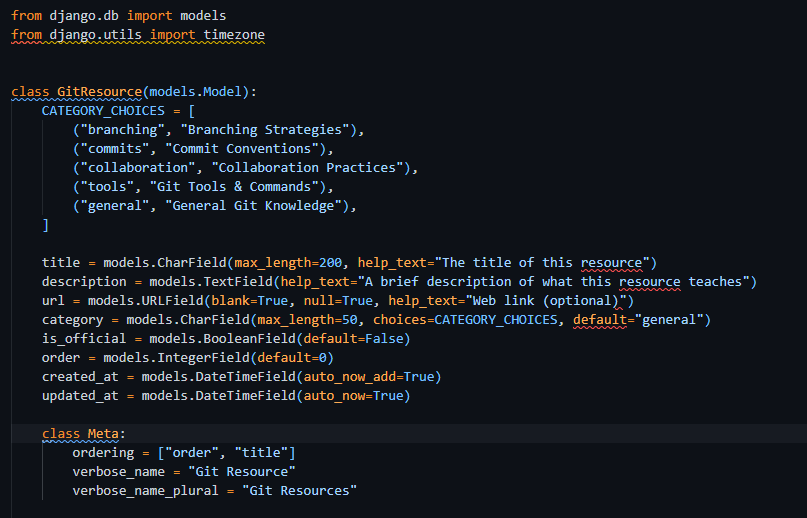Click 'max_length=50' argument
This screenshot has width=807, height=518.
307,320
